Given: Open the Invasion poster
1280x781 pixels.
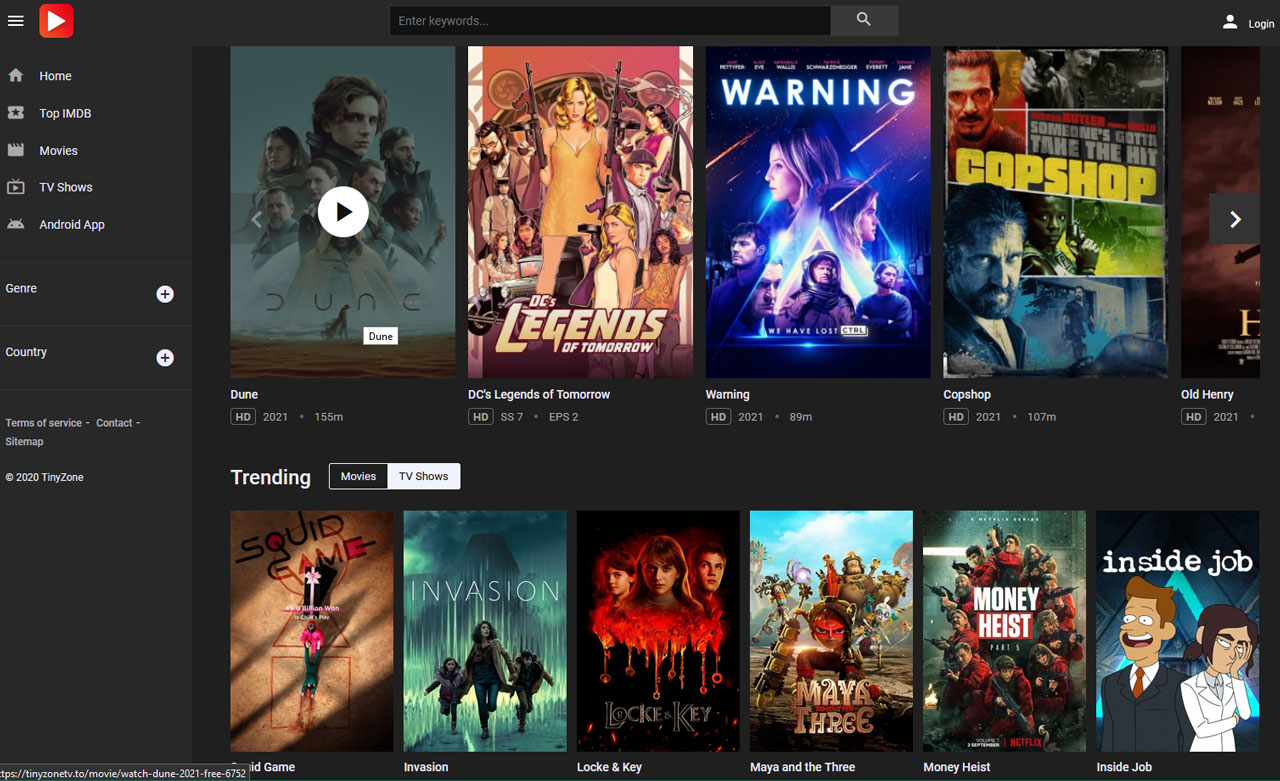Looking at the screenshot, I should tap(485, 631).
